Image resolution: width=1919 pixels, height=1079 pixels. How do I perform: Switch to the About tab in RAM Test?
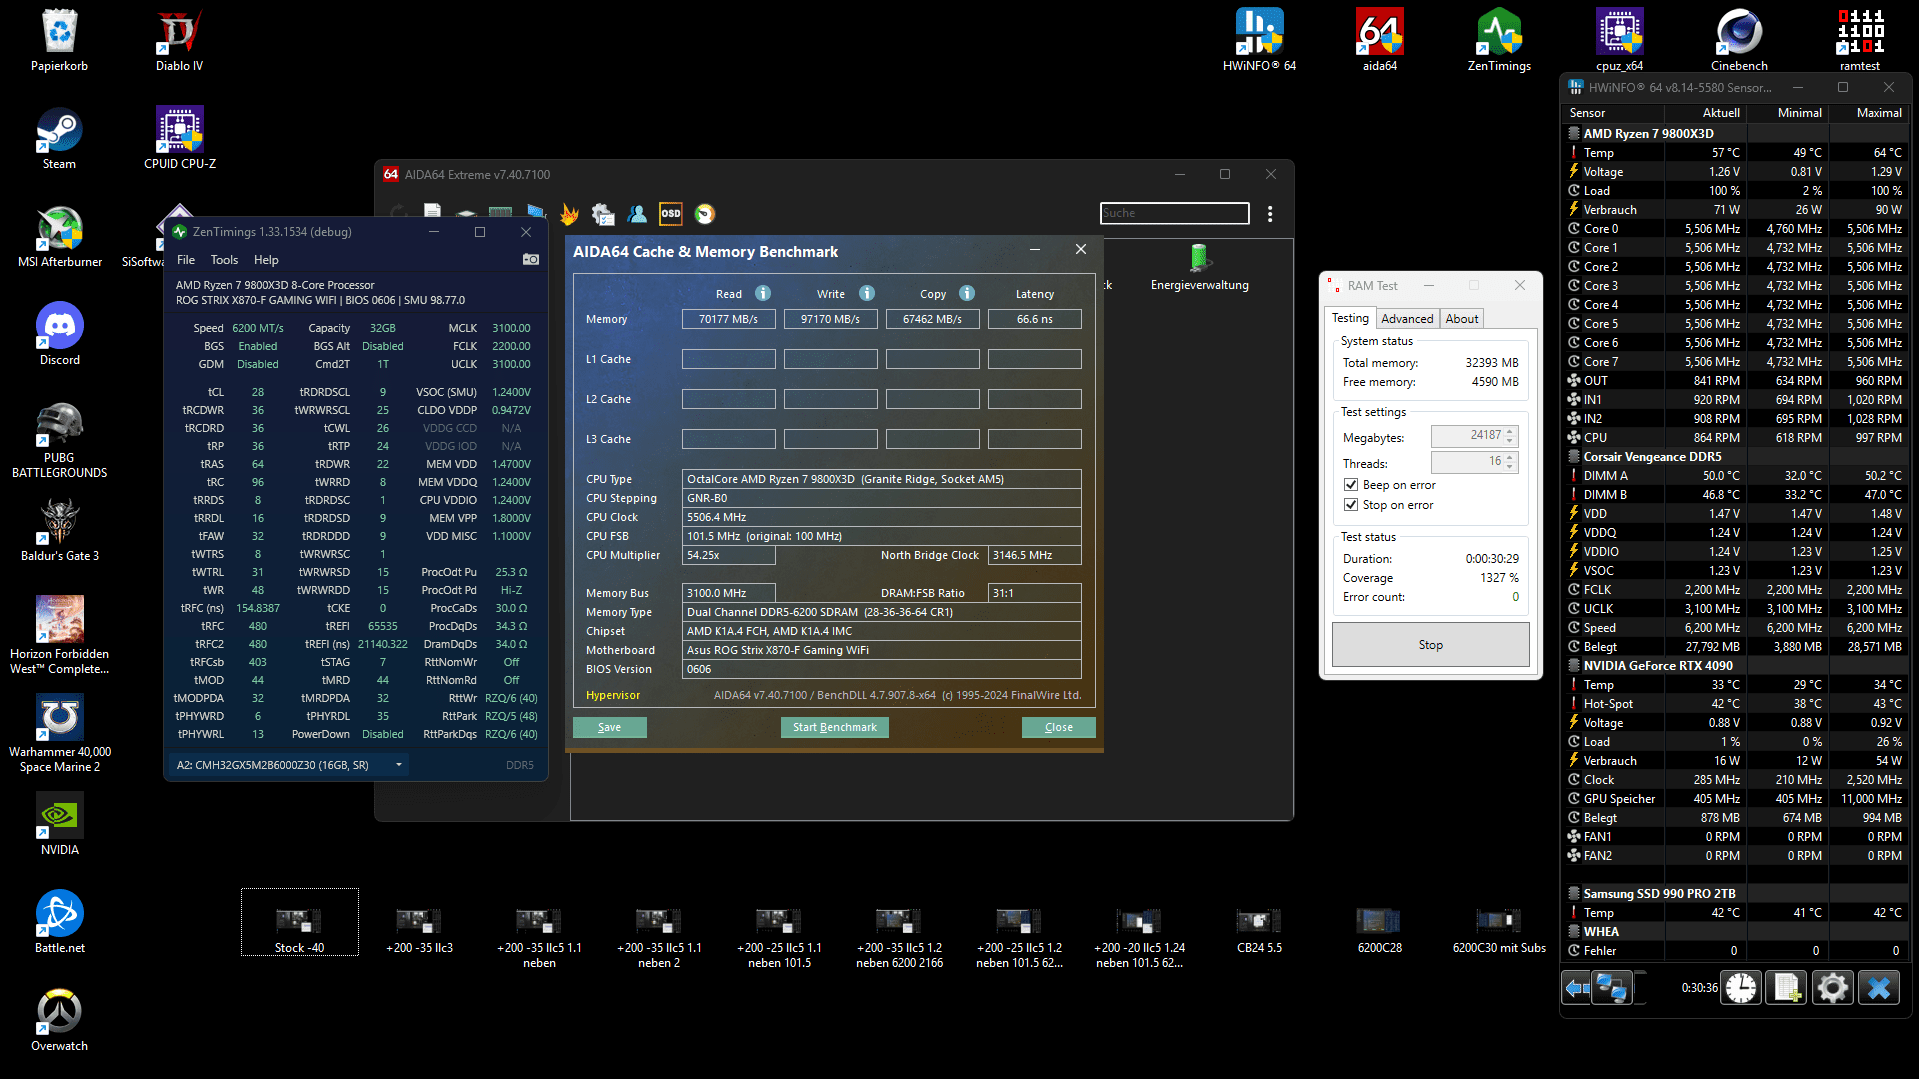coord(1461,318)
